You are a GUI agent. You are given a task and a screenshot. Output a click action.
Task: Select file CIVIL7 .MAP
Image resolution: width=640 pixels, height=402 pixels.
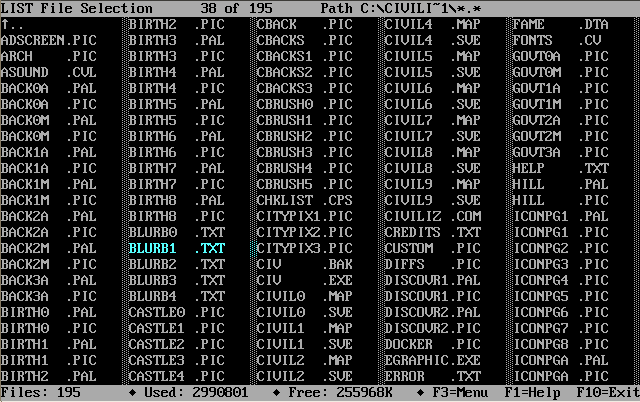433,120
